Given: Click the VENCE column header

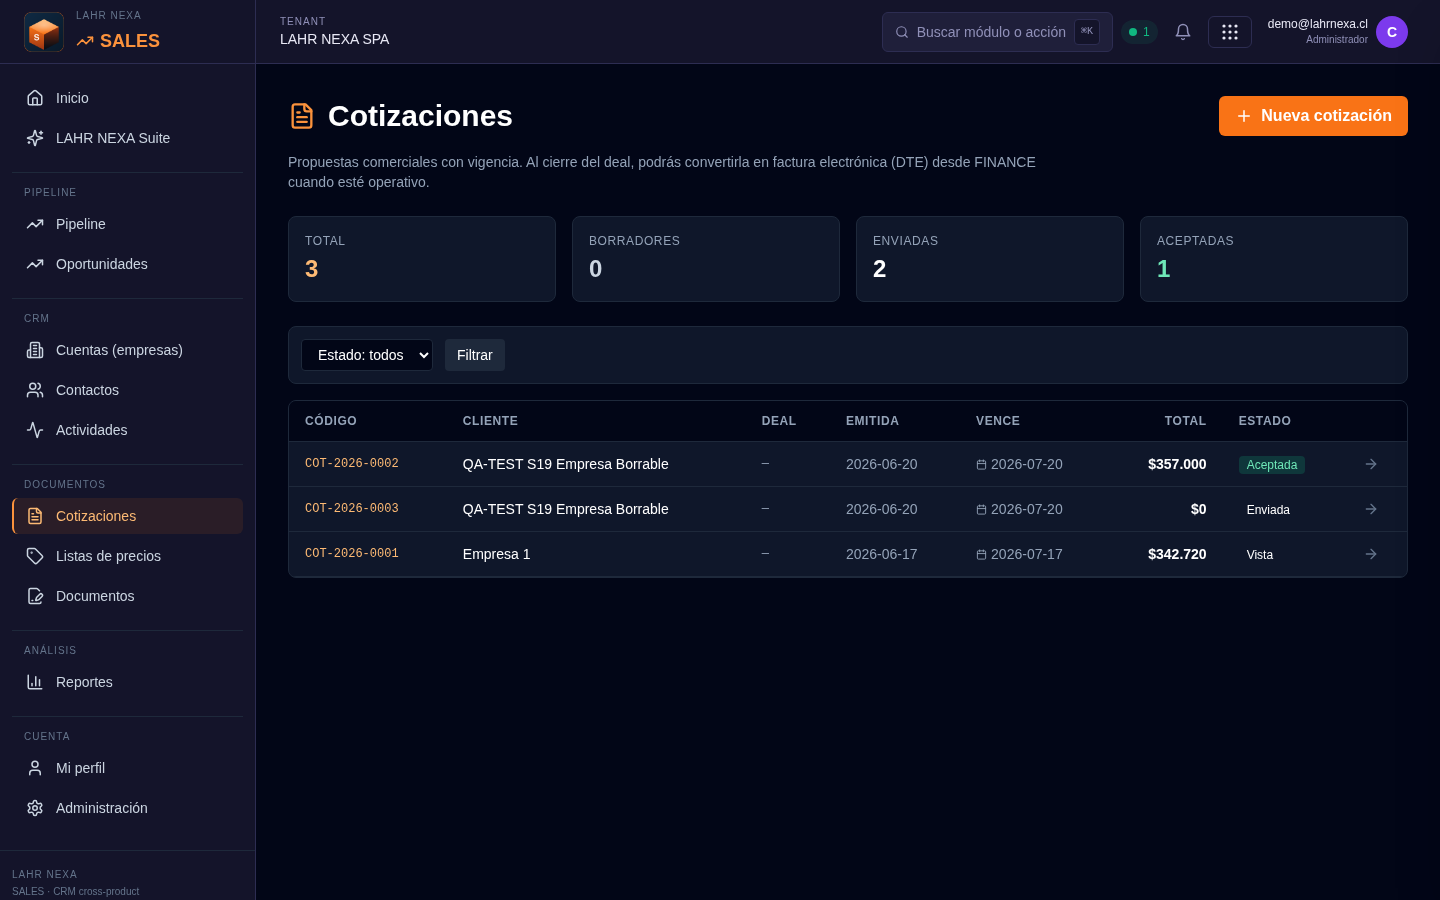Looking at the screenshot, I should point(998,421).
